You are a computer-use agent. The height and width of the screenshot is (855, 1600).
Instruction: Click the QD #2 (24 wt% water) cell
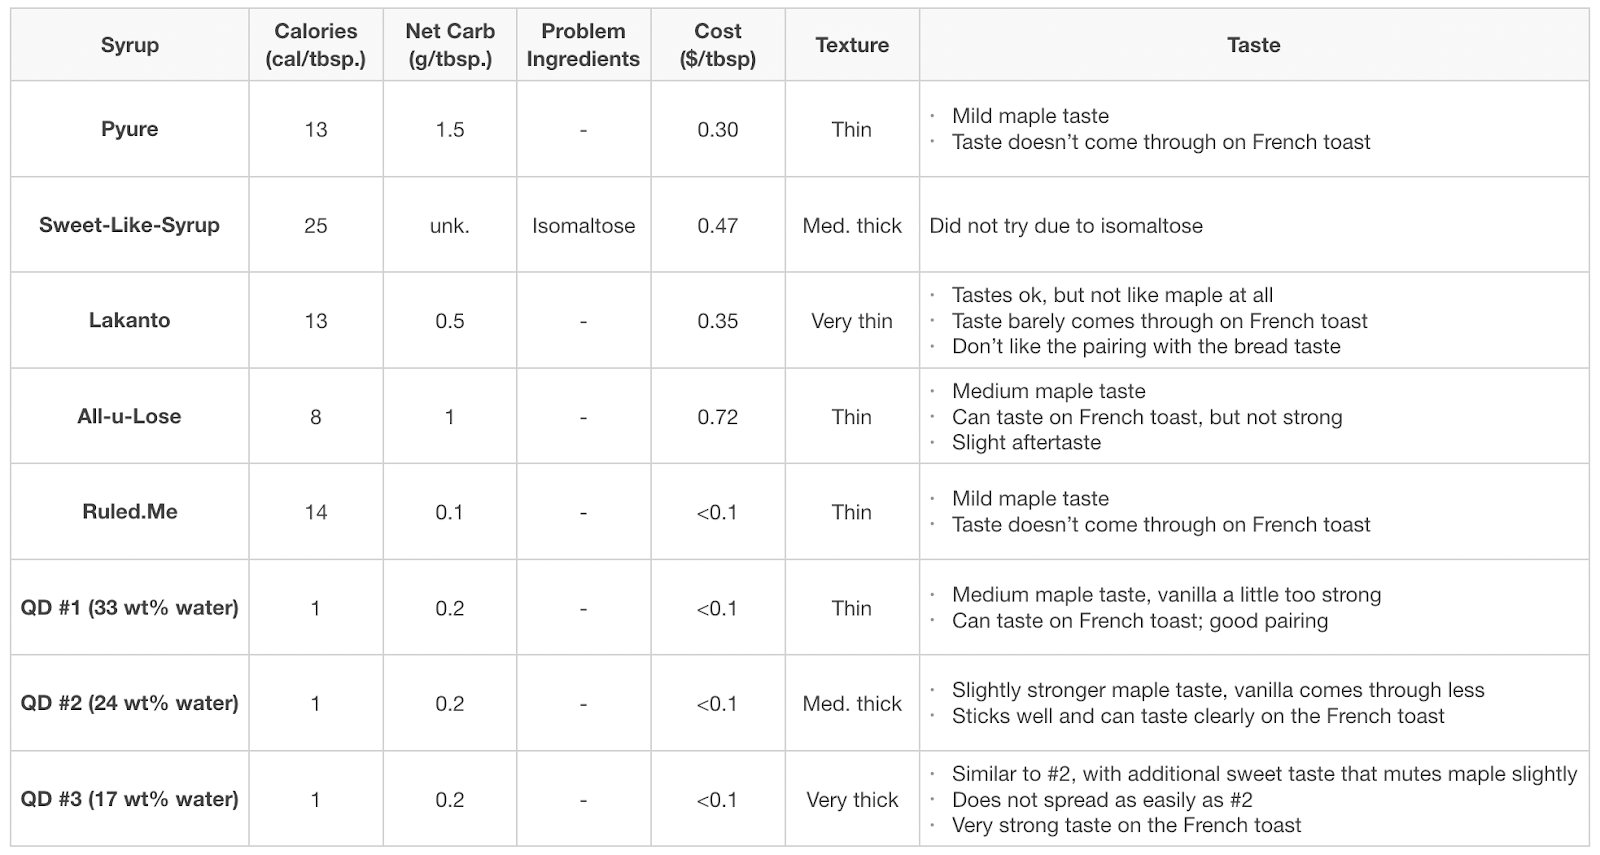[129, 703]
